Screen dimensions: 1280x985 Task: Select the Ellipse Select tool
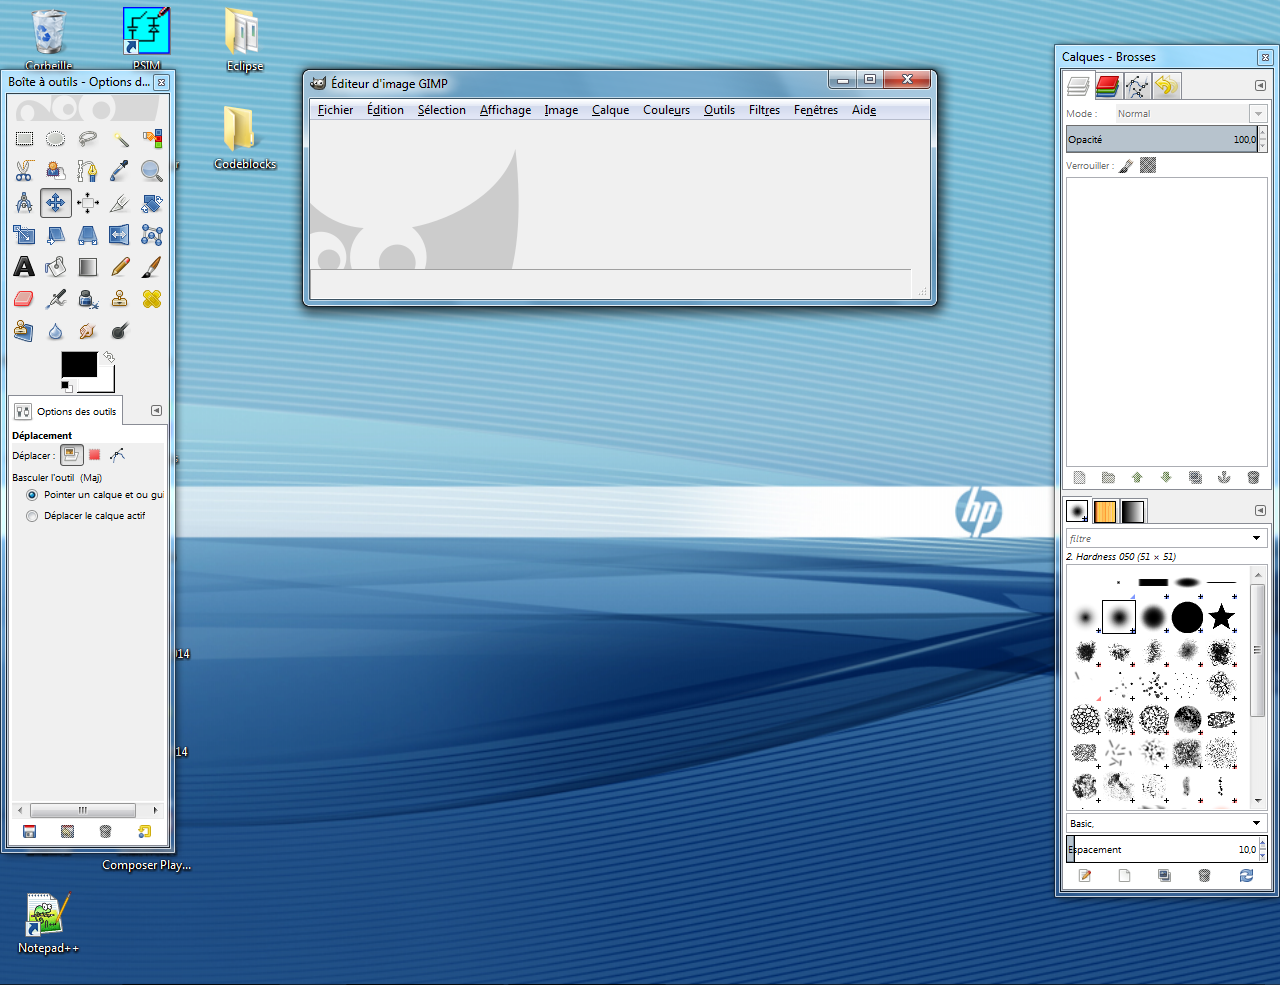(56, 139)
